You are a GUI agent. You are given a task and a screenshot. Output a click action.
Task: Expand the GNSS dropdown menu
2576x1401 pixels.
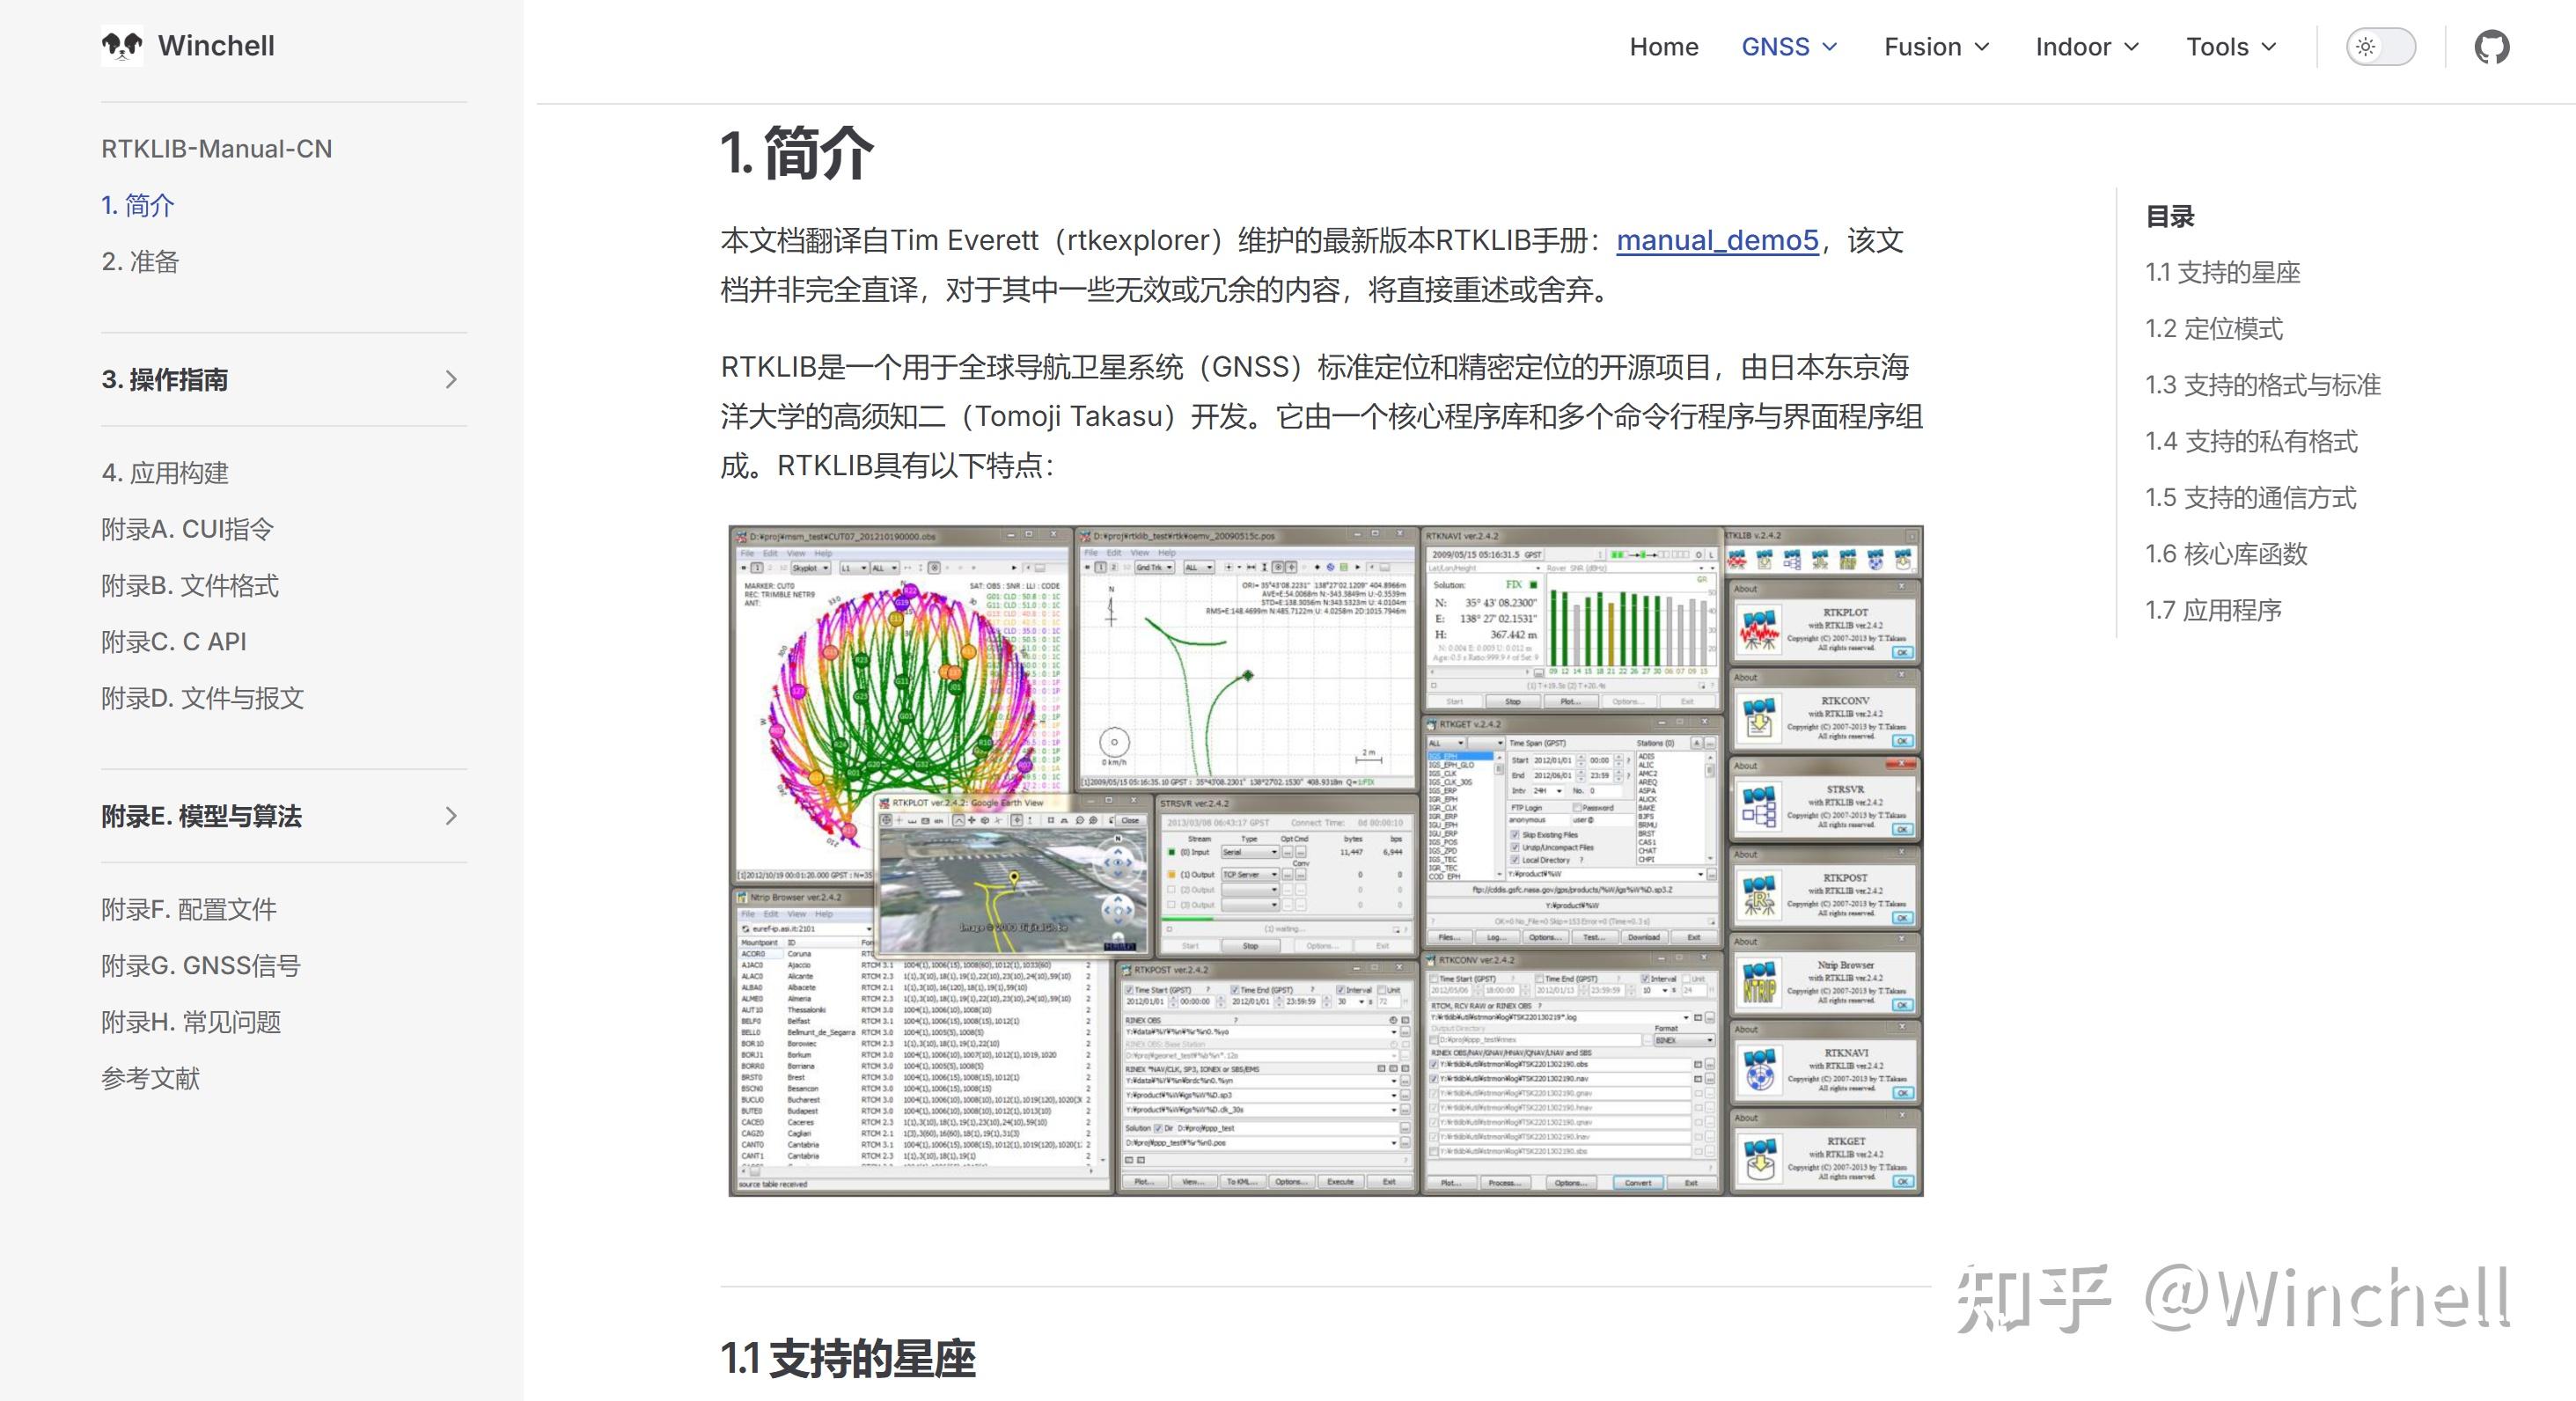1789,47
